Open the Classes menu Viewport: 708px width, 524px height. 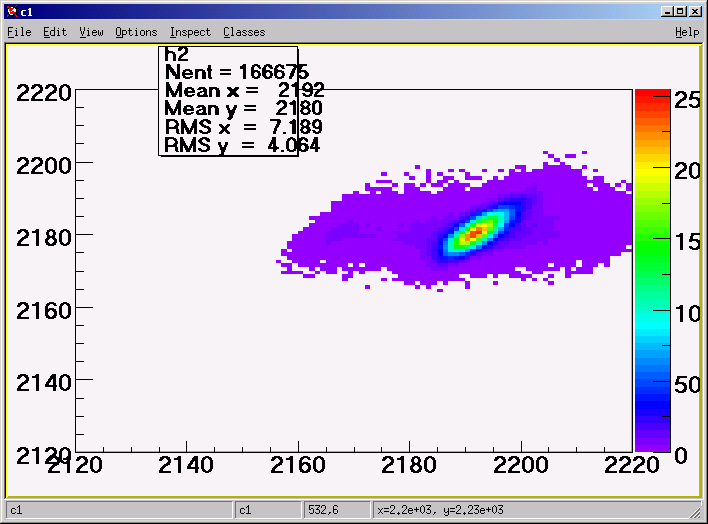(244, 32)
